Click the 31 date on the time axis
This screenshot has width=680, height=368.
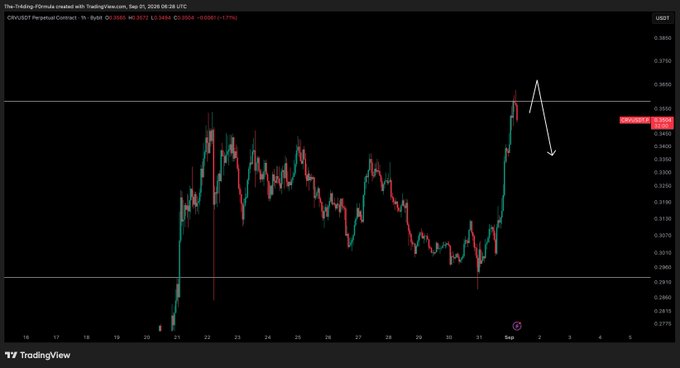click(479, 337)
